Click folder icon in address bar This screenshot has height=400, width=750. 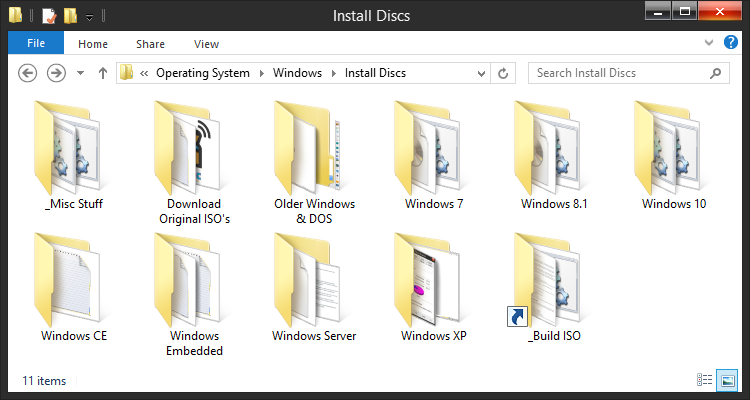point(126,73)
